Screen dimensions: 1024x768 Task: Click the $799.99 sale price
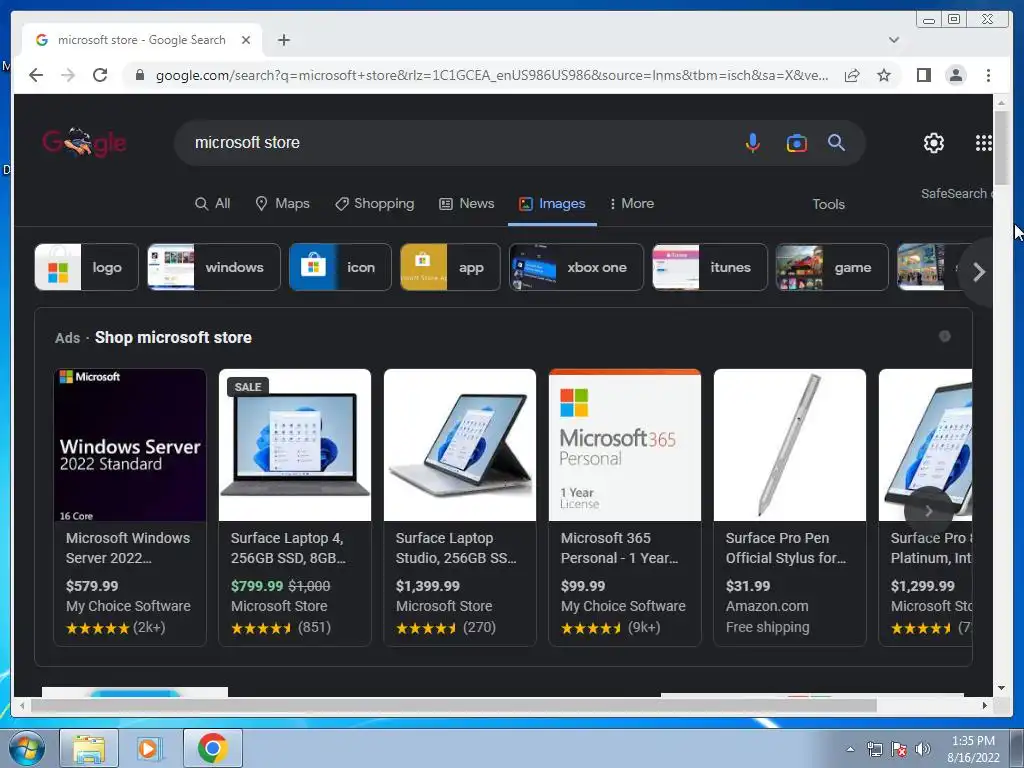pos(257,586)
